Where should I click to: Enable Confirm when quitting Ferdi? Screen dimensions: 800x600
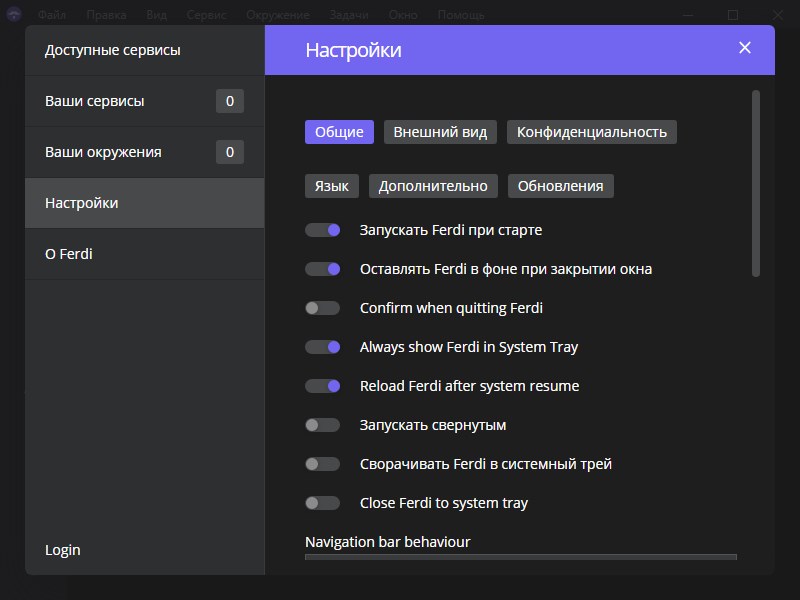[x=323, y=308]
